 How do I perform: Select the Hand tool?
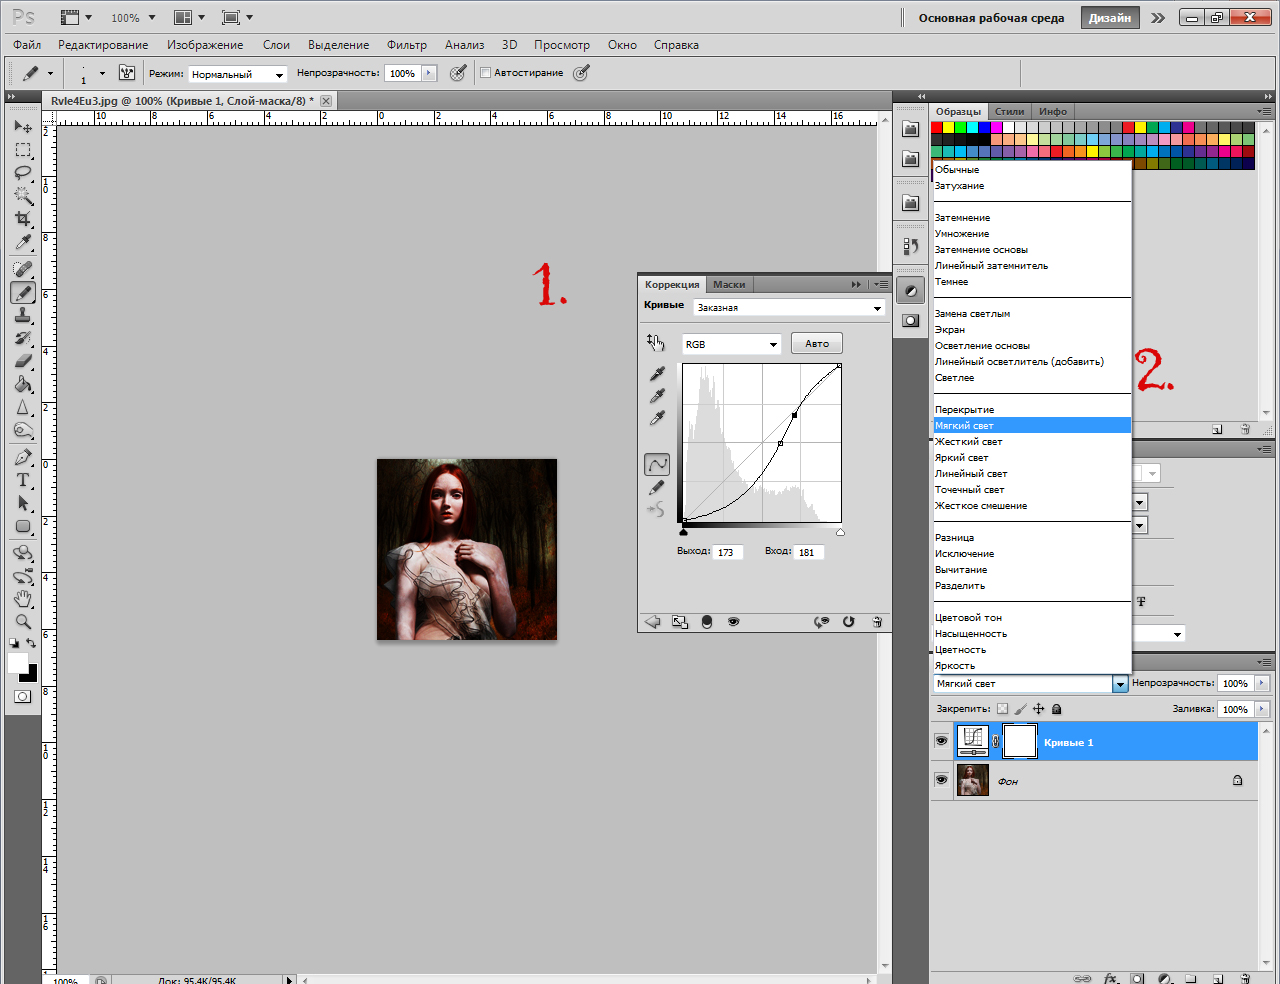pos(23,600)
